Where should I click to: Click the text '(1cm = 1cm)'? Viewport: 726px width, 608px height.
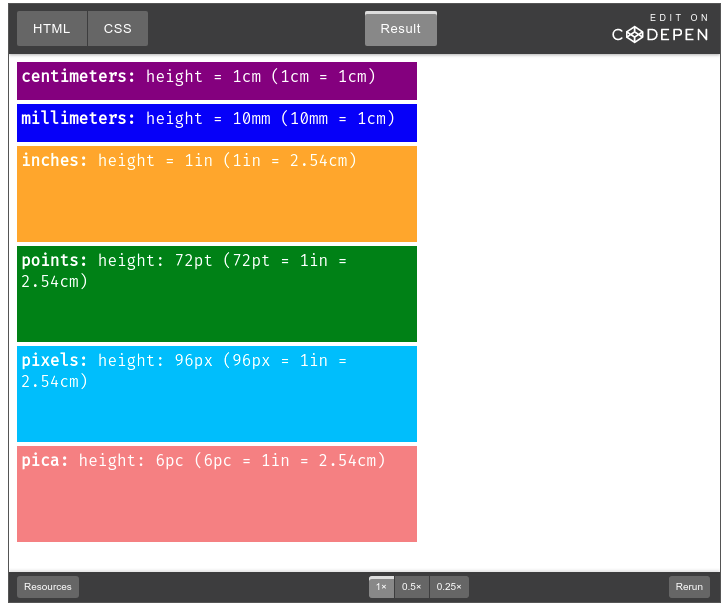323,76
